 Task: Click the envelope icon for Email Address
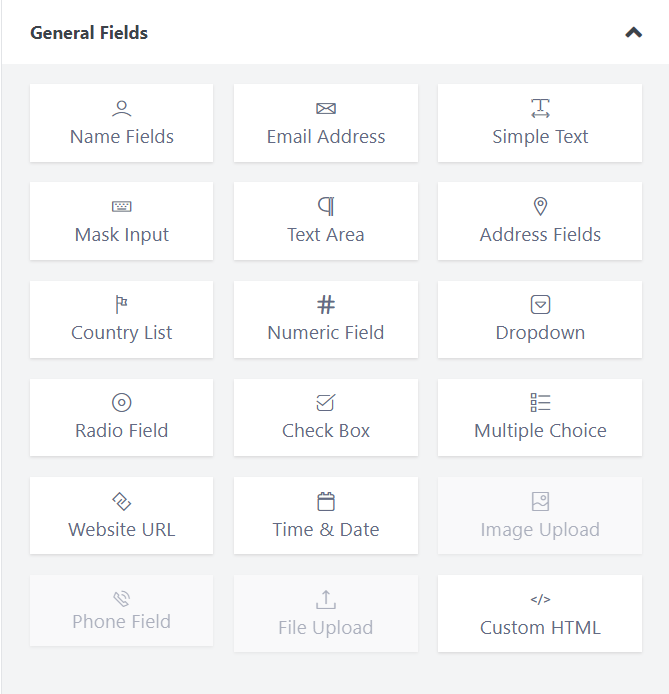pos(326,108)
